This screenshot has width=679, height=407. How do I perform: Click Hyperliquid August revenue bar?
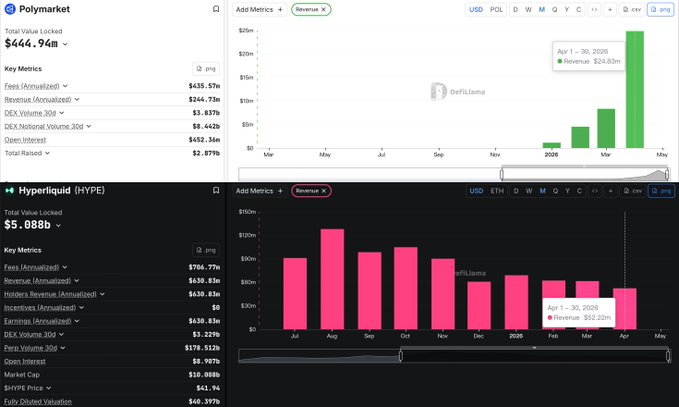click(x=332, y=279)
